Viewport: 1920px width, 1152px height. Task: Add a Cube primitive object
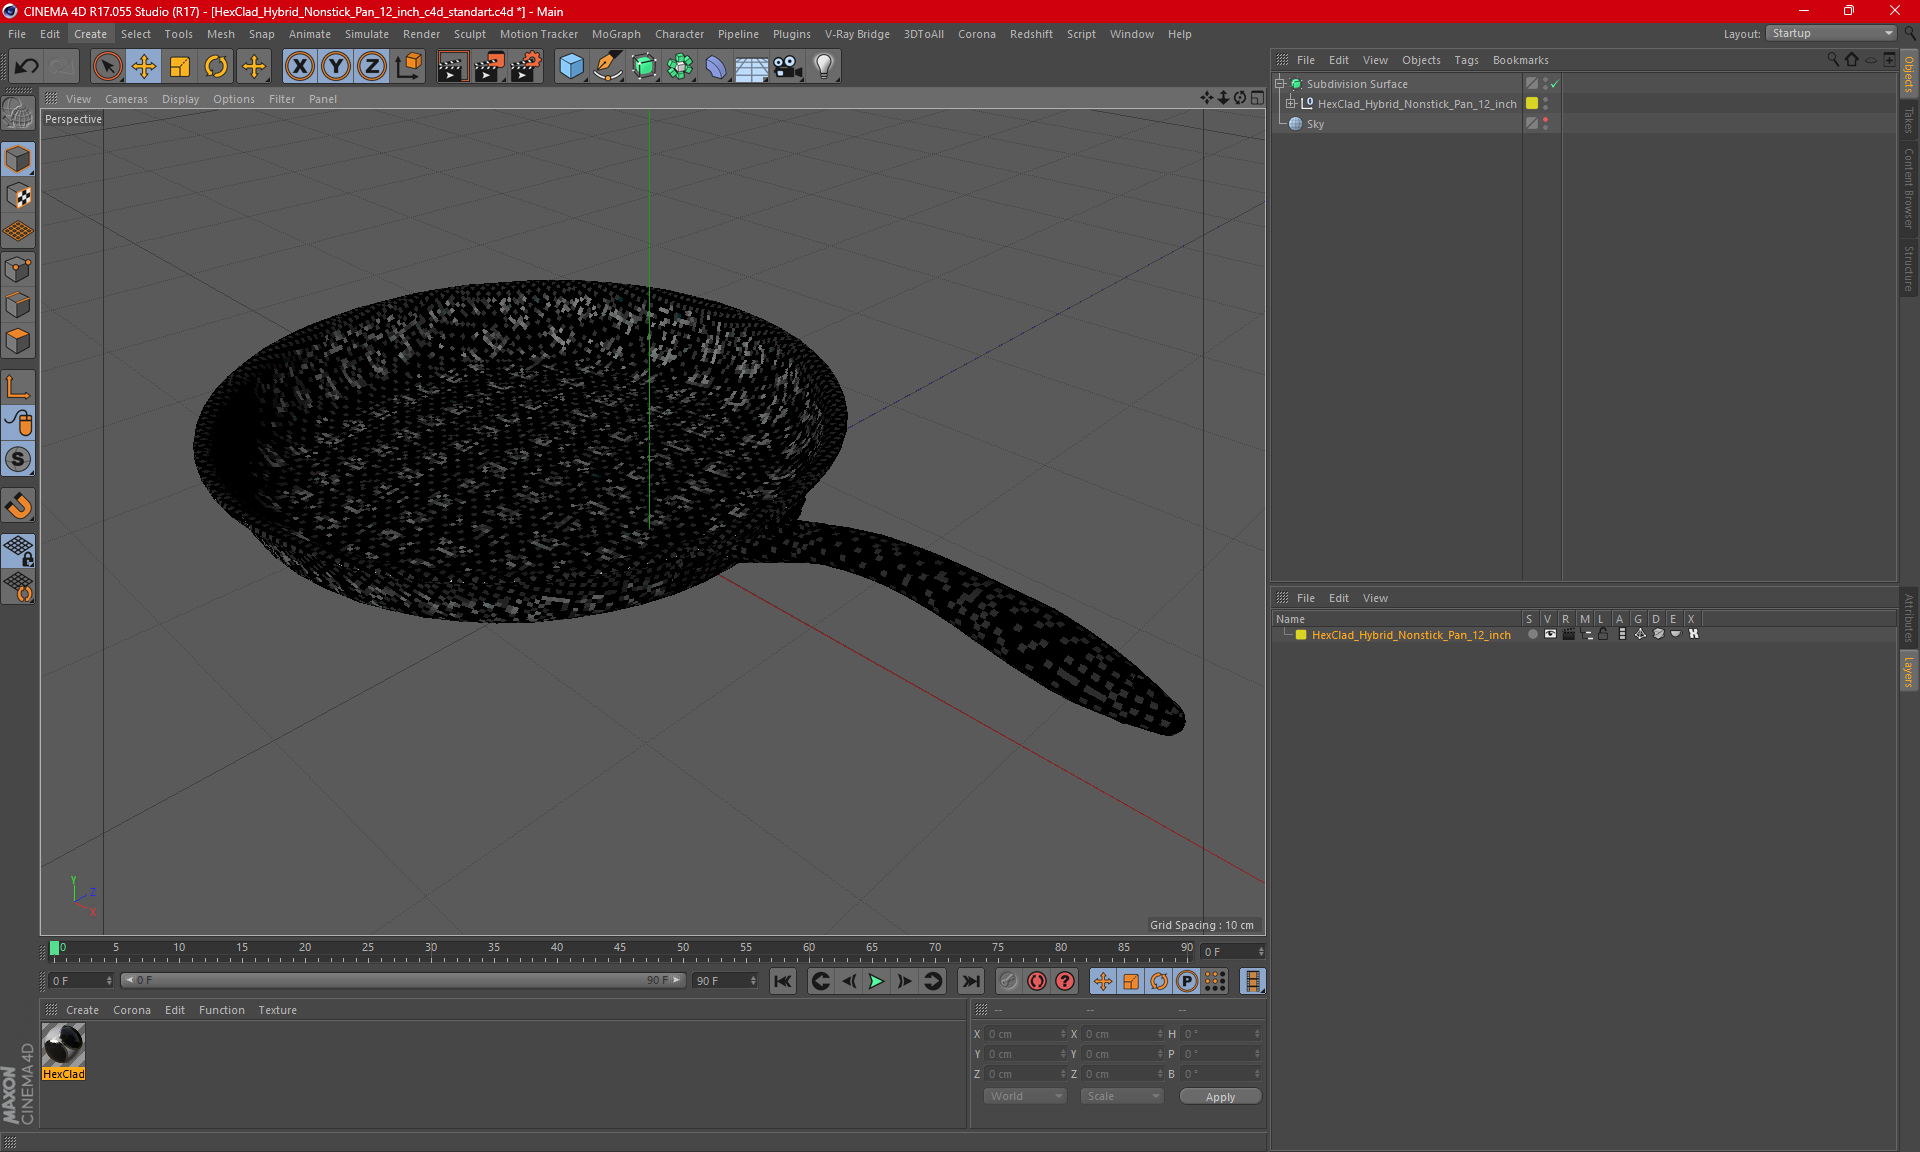571,67
